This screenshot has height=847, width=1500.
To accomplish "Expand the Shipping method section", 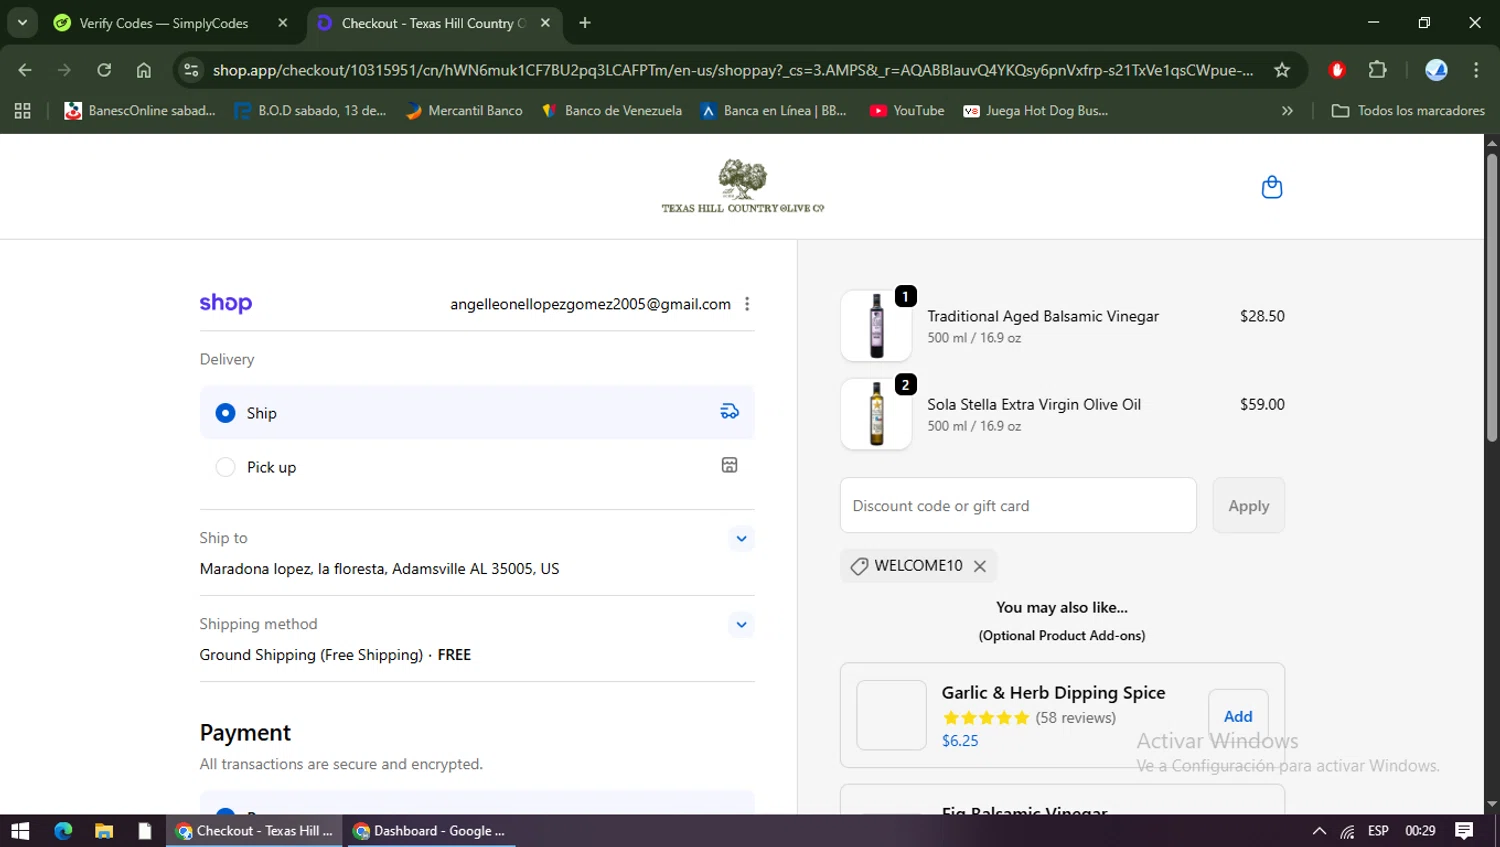I will coord(741,625).
